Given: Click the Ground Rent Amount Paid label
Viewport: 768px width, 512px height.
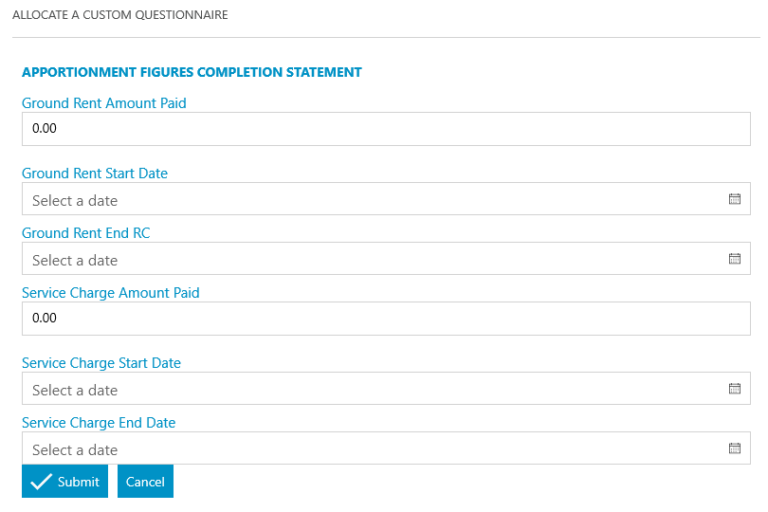Looking at the screenshot, I should point(104,103).
